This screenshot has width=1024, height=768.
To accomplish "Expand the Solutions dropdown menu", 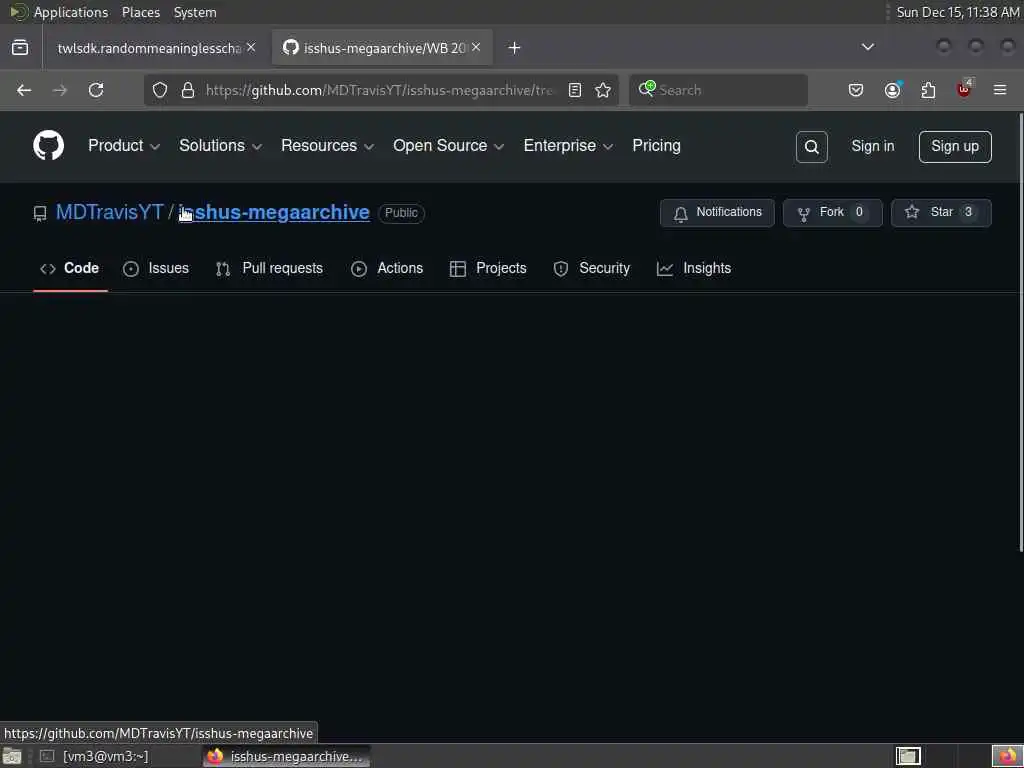I will (221, 146).
